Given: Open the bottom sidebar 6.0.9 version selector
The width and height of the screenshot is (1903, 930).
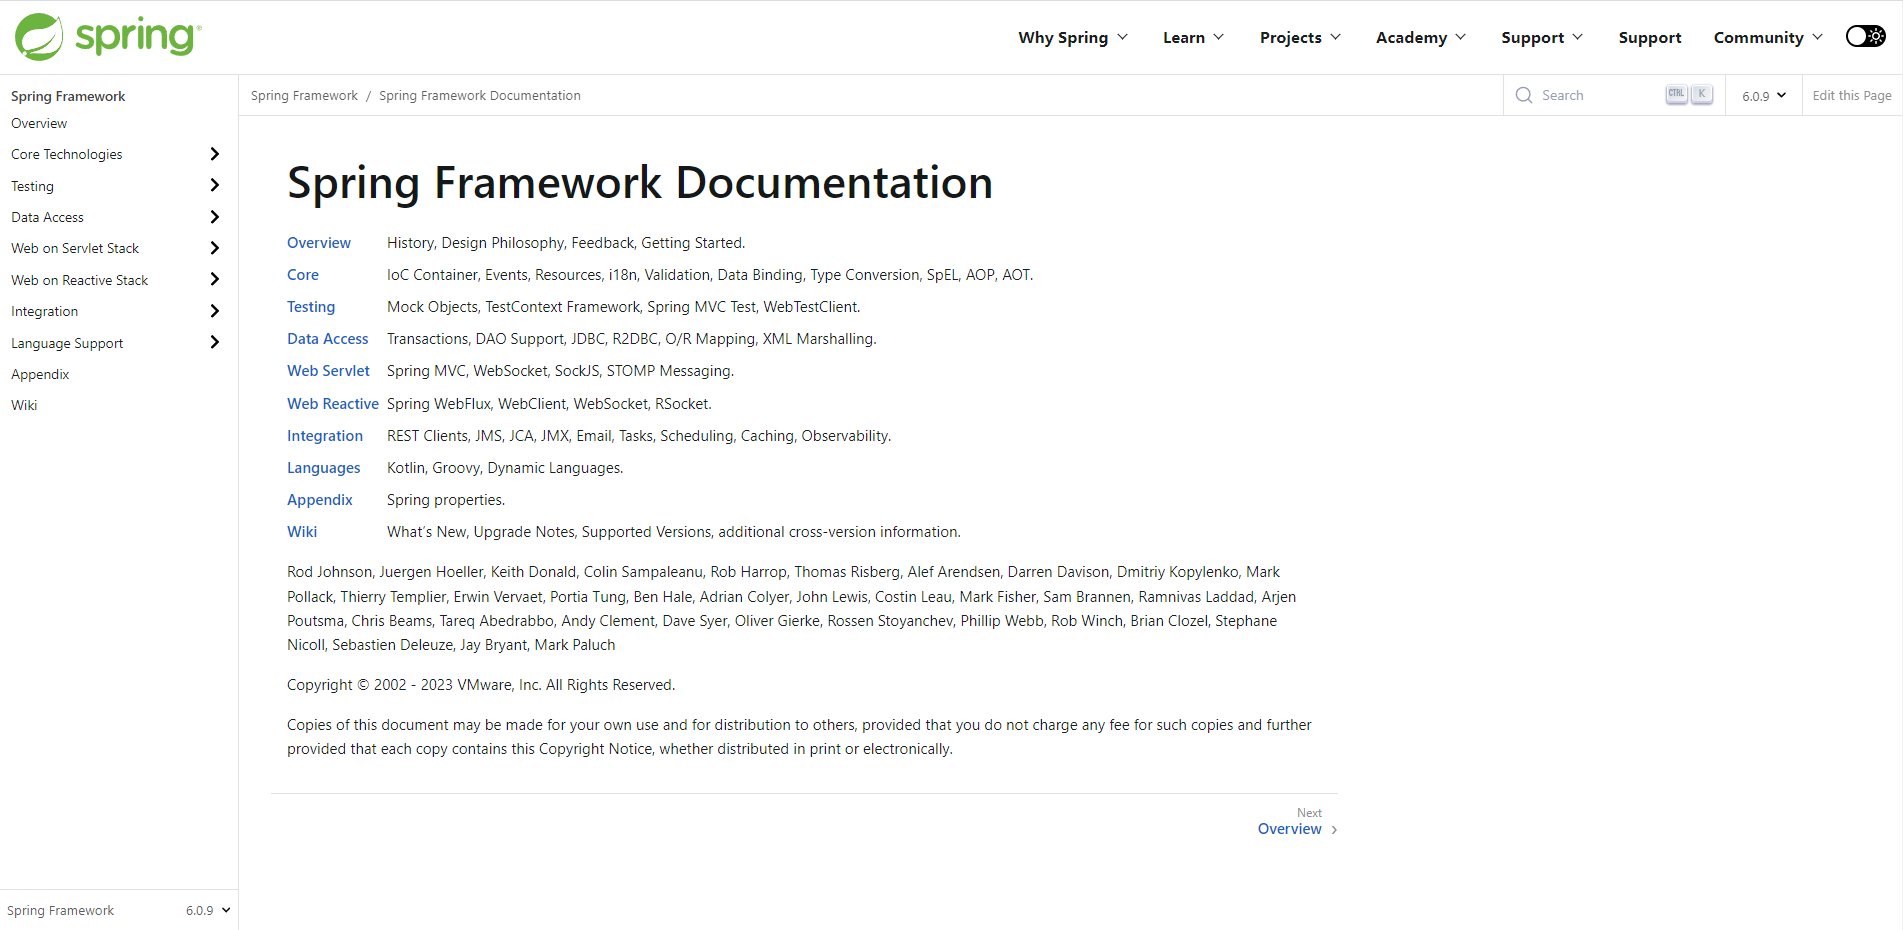Looking at the screenshot, I should coord(208,910).
